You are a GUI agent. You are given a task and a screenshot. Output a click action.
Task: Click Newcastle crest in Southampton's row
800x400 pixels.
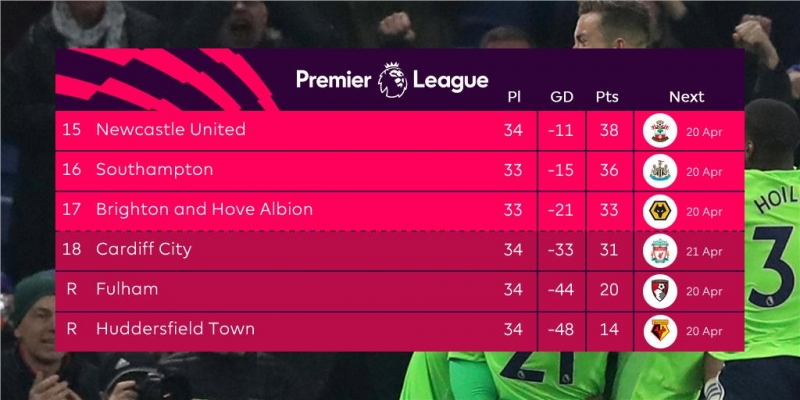pyautogui.click(x=661, y=171)
